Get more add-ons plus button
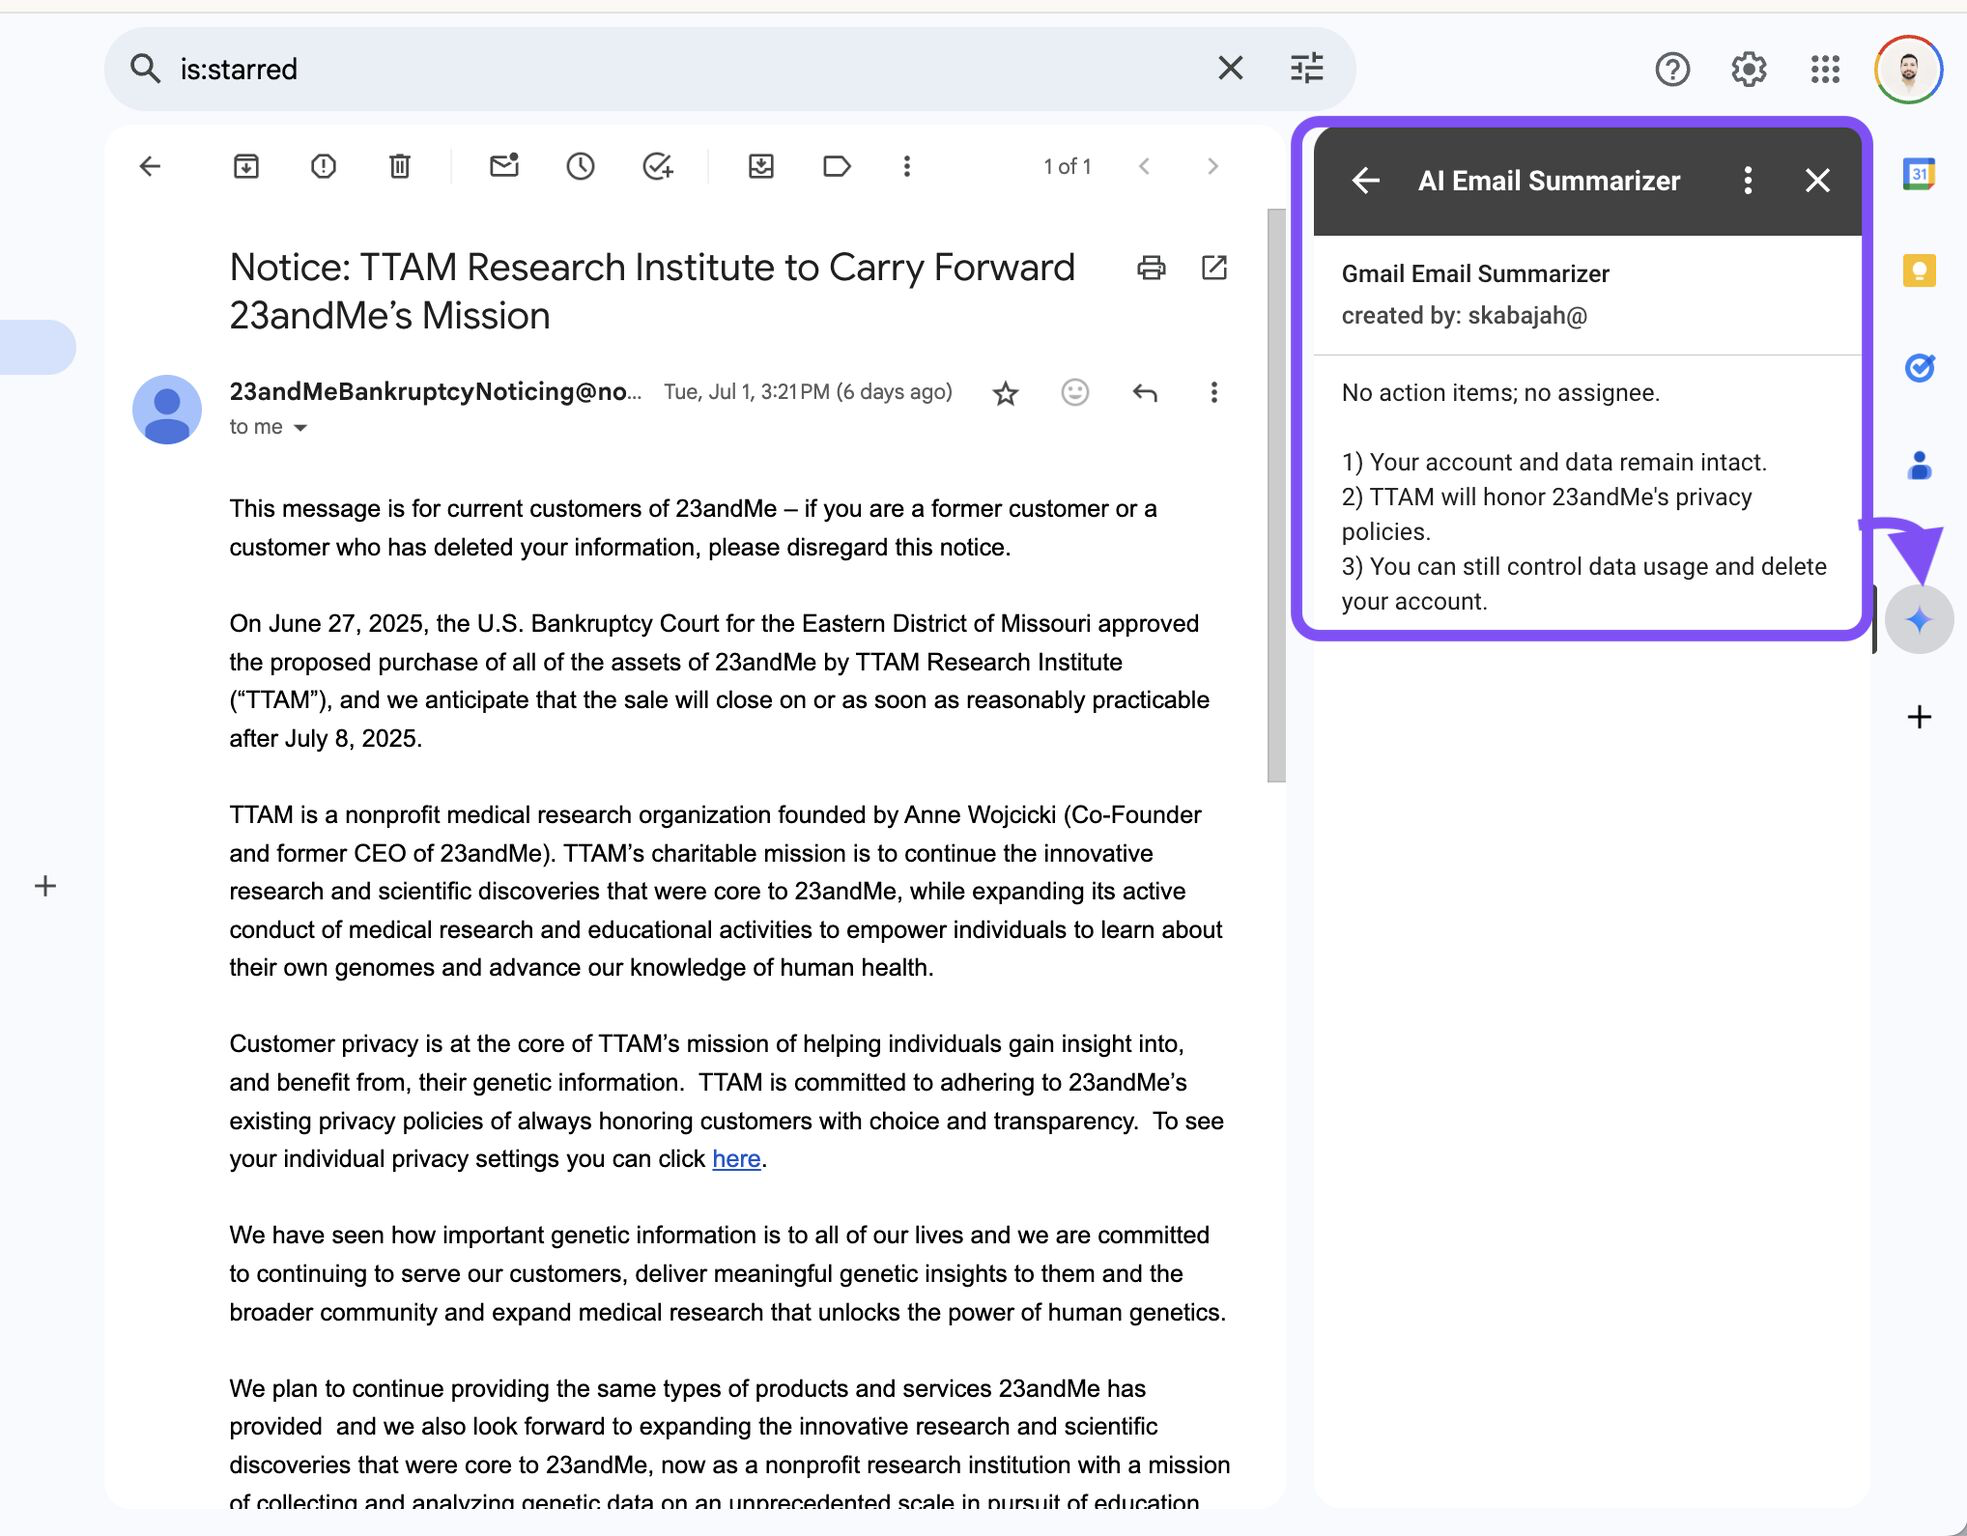The width and height of the screenshot is (1967, 1536). pyautogui.click(x=1919, y=717)
